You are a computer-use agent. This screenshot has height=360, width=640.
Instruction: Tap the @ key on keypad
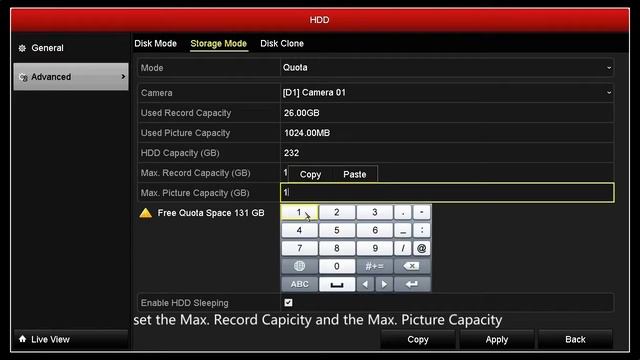tap(422, 248)
